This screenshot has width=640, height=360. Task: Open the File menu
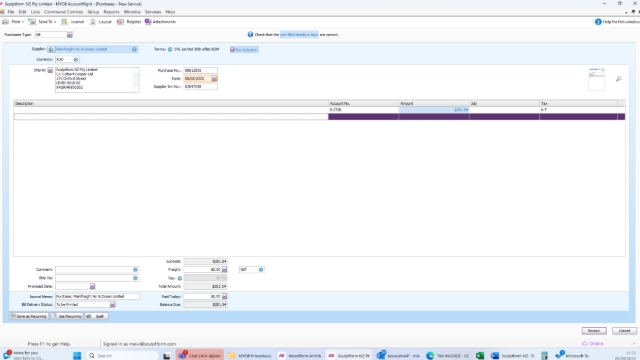click(x=11, y=12)
